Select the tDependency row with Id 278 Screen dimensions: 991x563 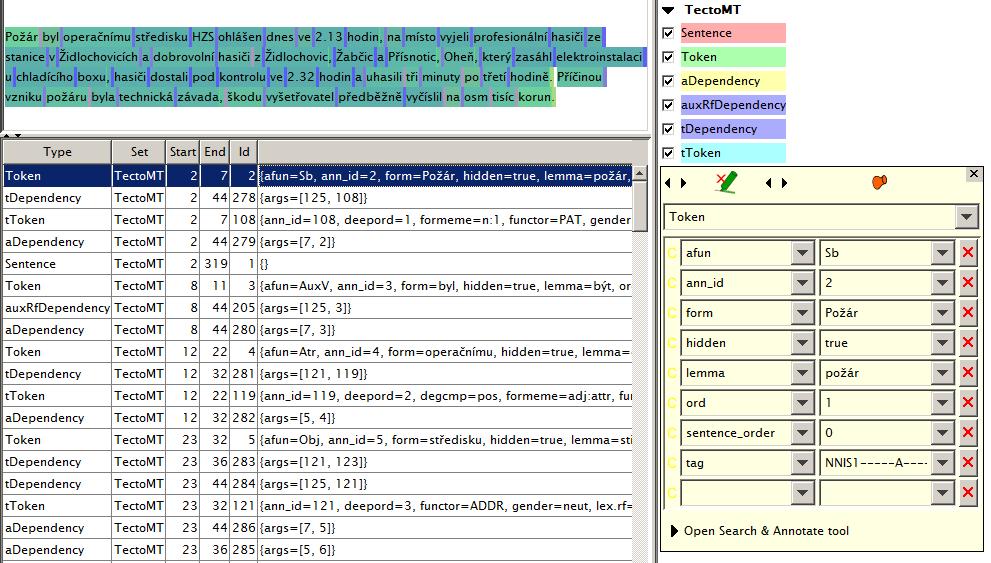317,198
